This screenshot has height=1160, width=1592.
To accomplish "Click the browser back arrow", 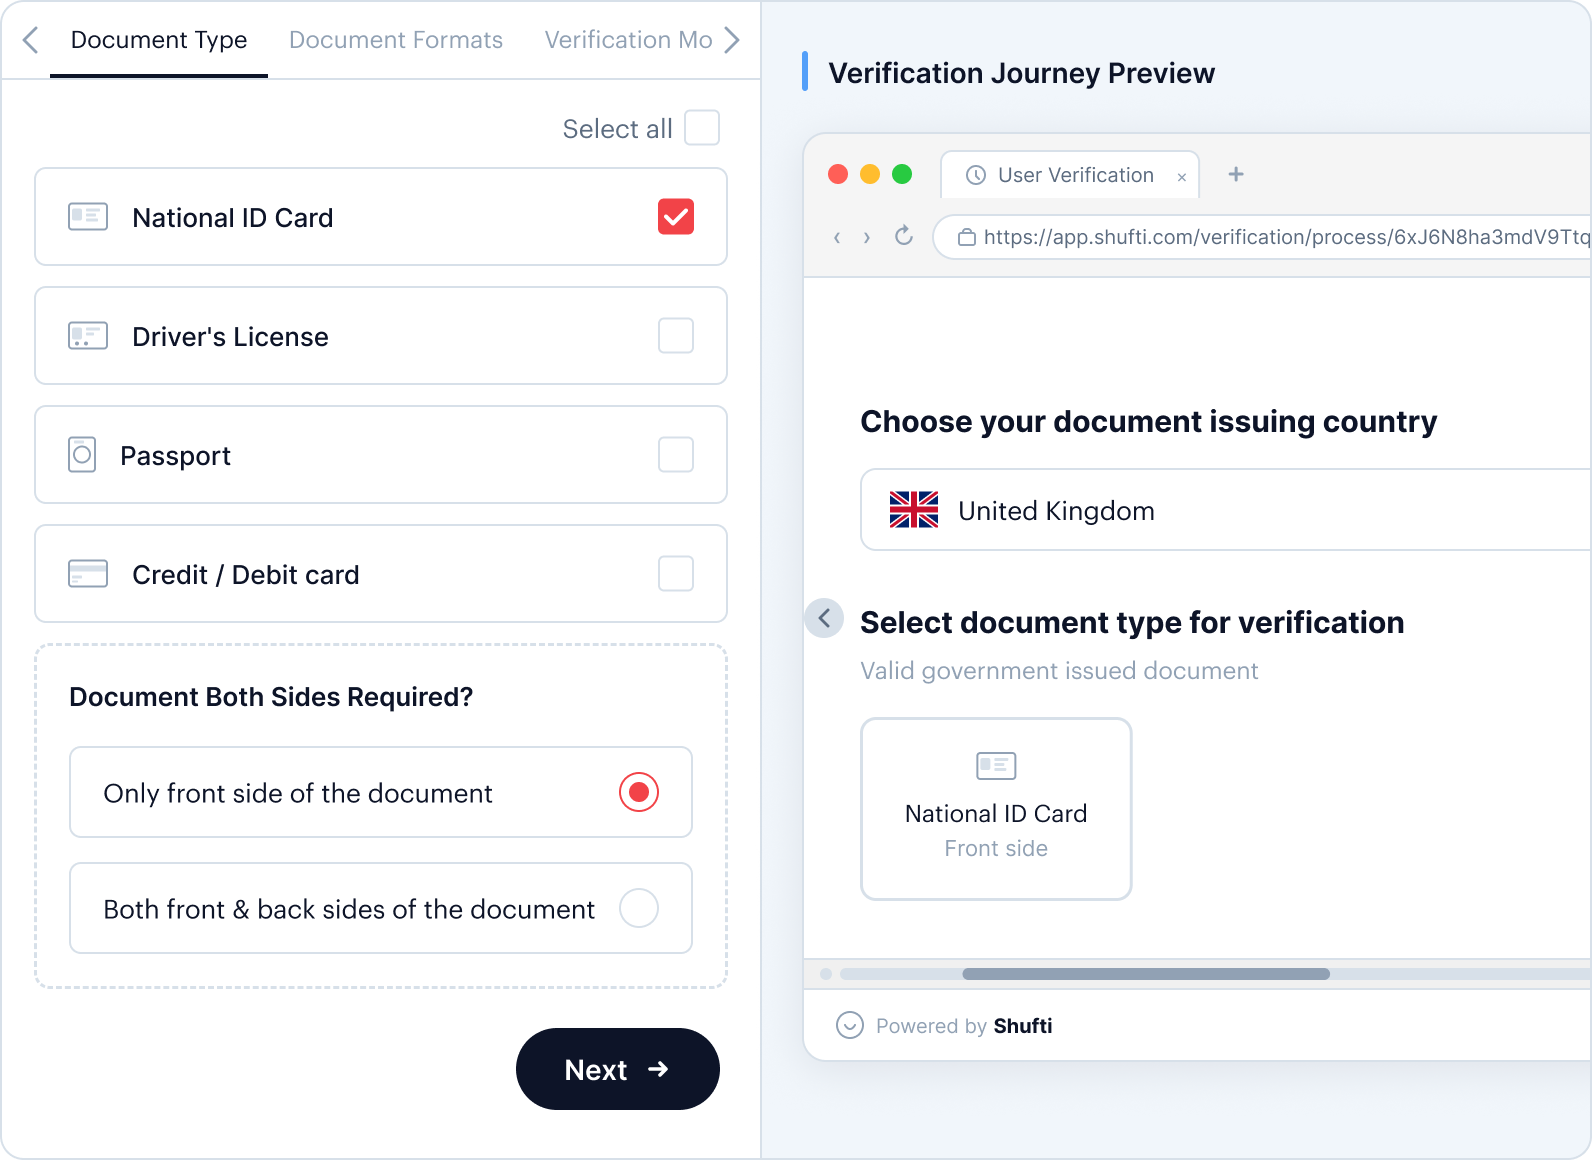I will pyautogui.click(x=837, y=238).
